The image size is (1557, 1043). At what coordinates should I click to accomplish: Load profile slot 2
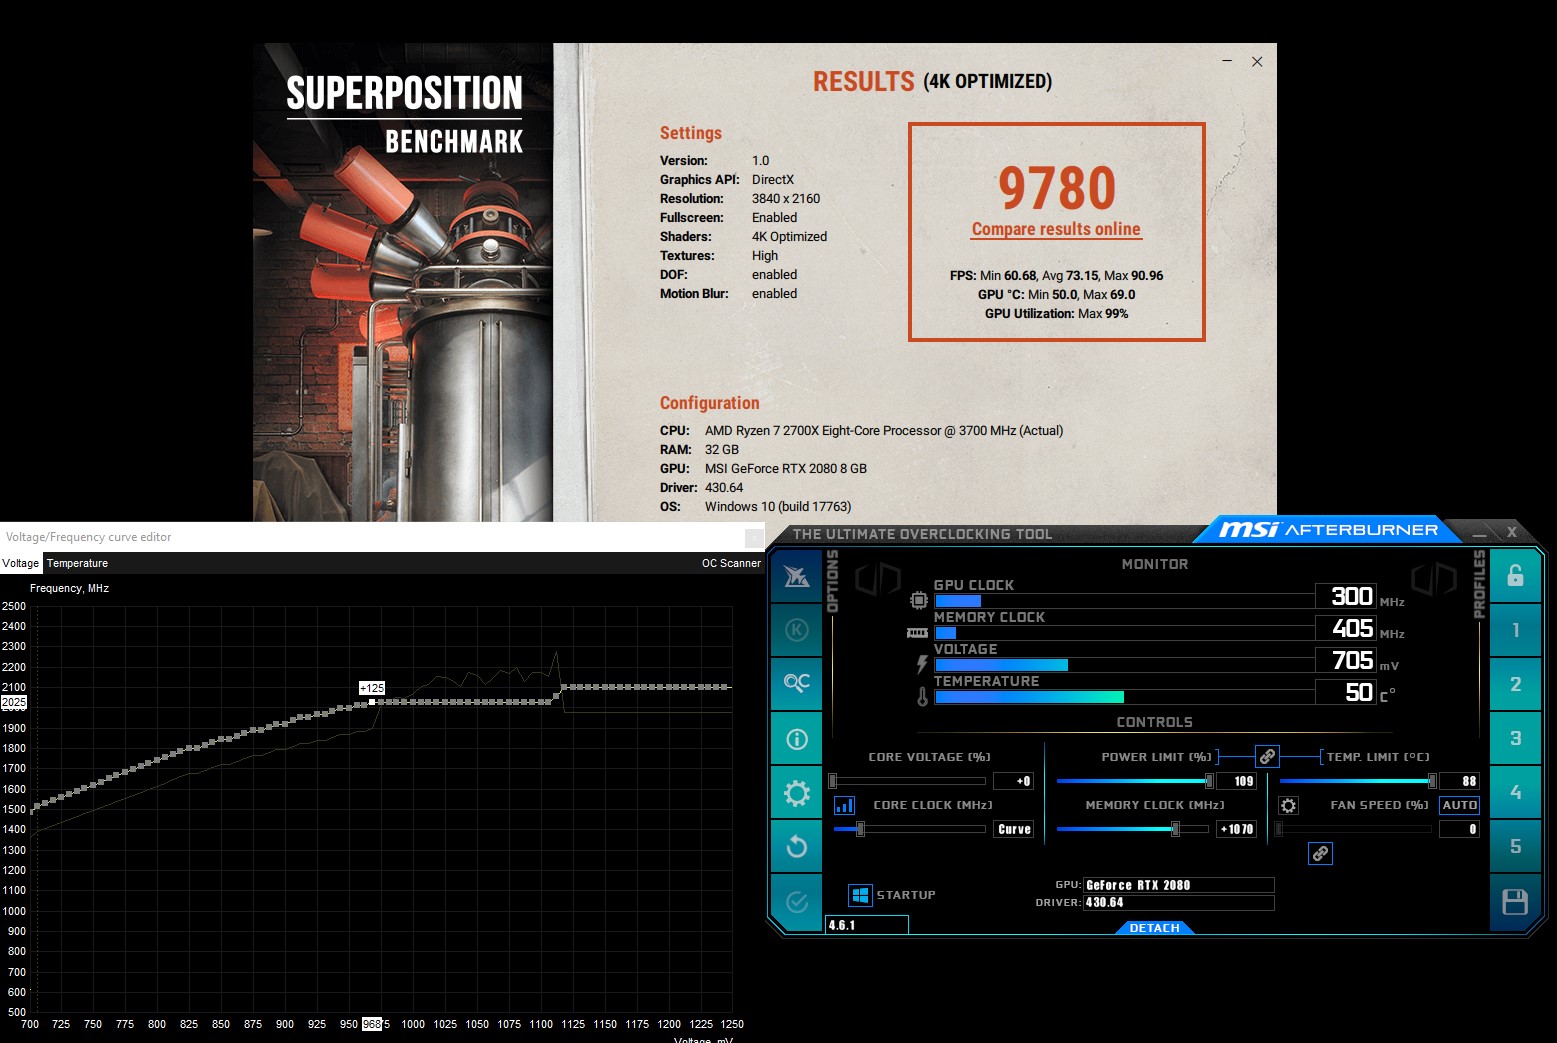(1515, 684)
